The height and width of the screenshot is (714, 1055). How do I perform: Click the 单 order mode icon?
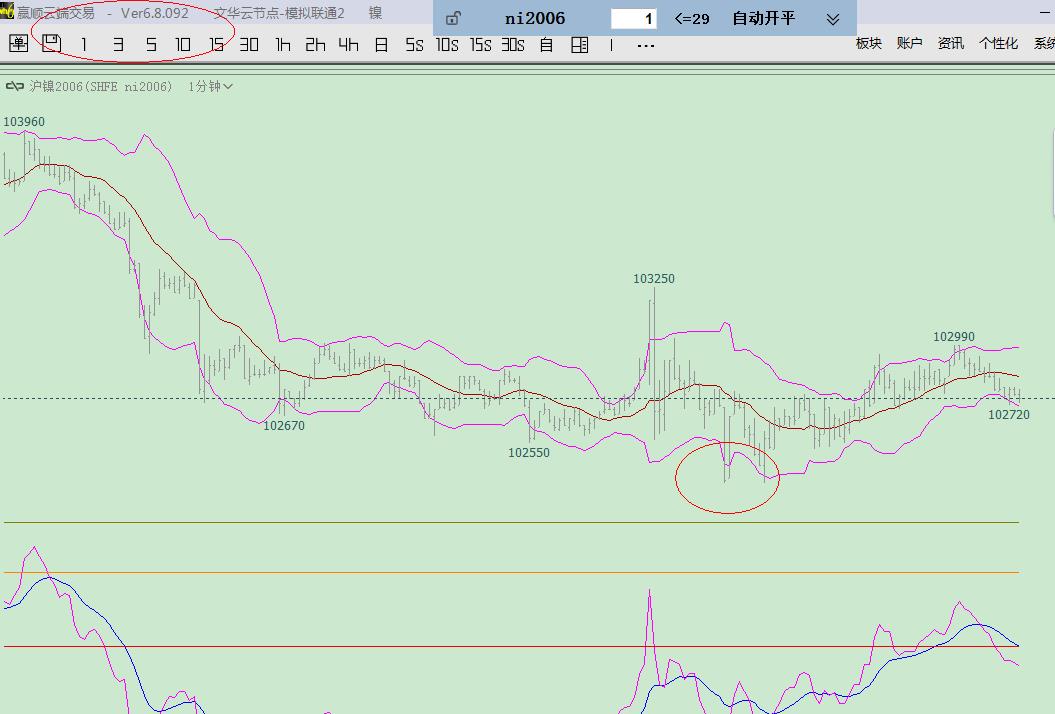(x=18, y=44)
